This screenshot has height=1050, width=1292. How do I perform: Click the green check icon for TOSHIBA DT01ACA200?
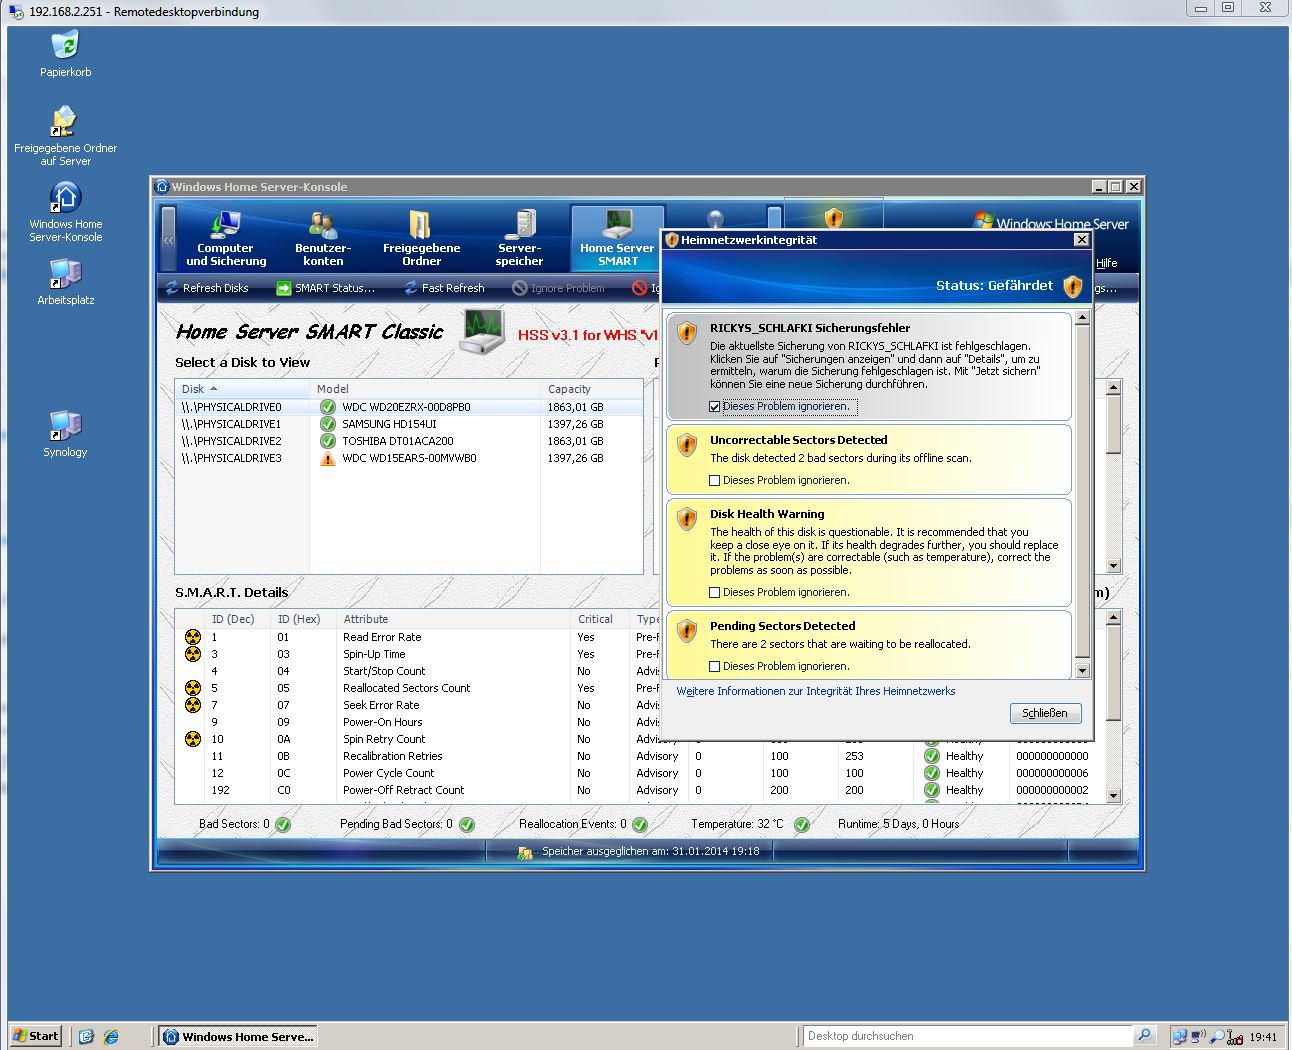coord(327,441)
